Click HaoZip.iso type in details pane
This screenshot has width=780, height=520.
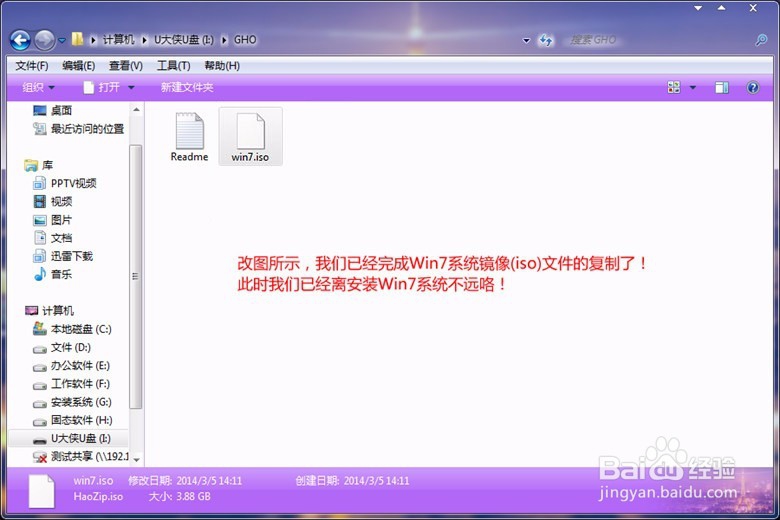[x=98, y=497]
